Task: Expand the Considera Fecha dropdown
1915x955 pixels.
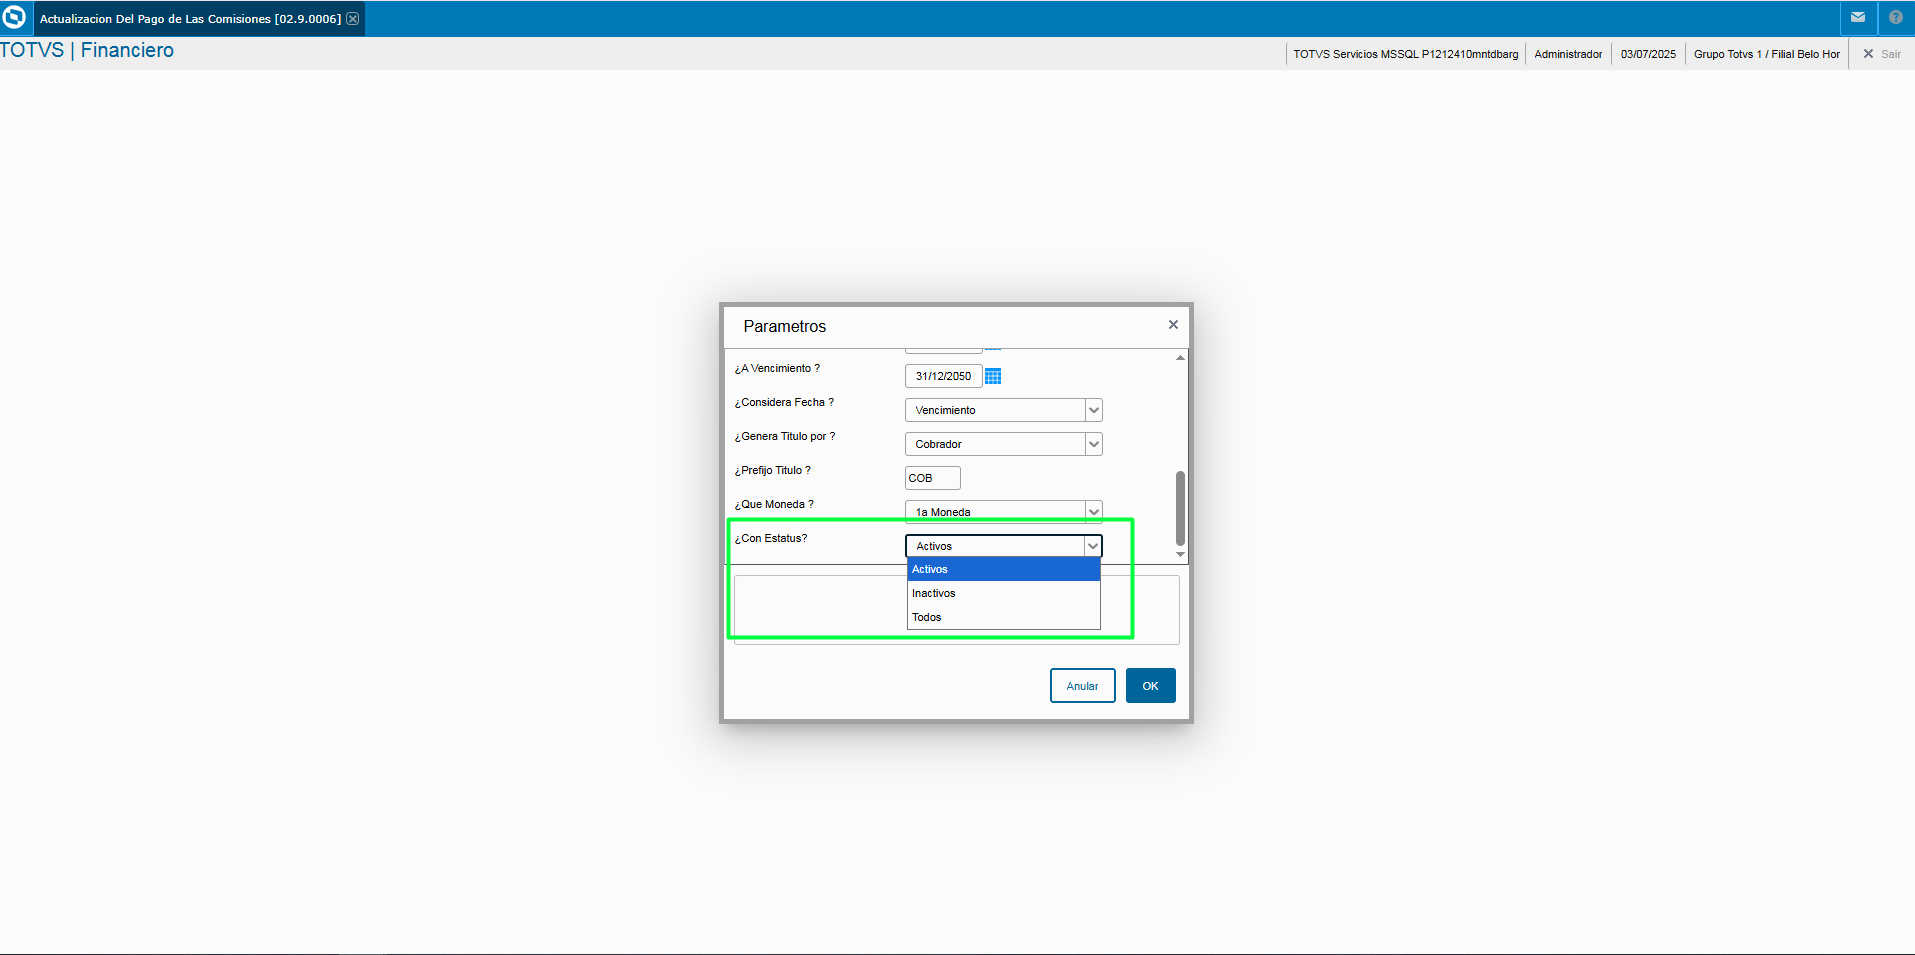Action: 1094,410
